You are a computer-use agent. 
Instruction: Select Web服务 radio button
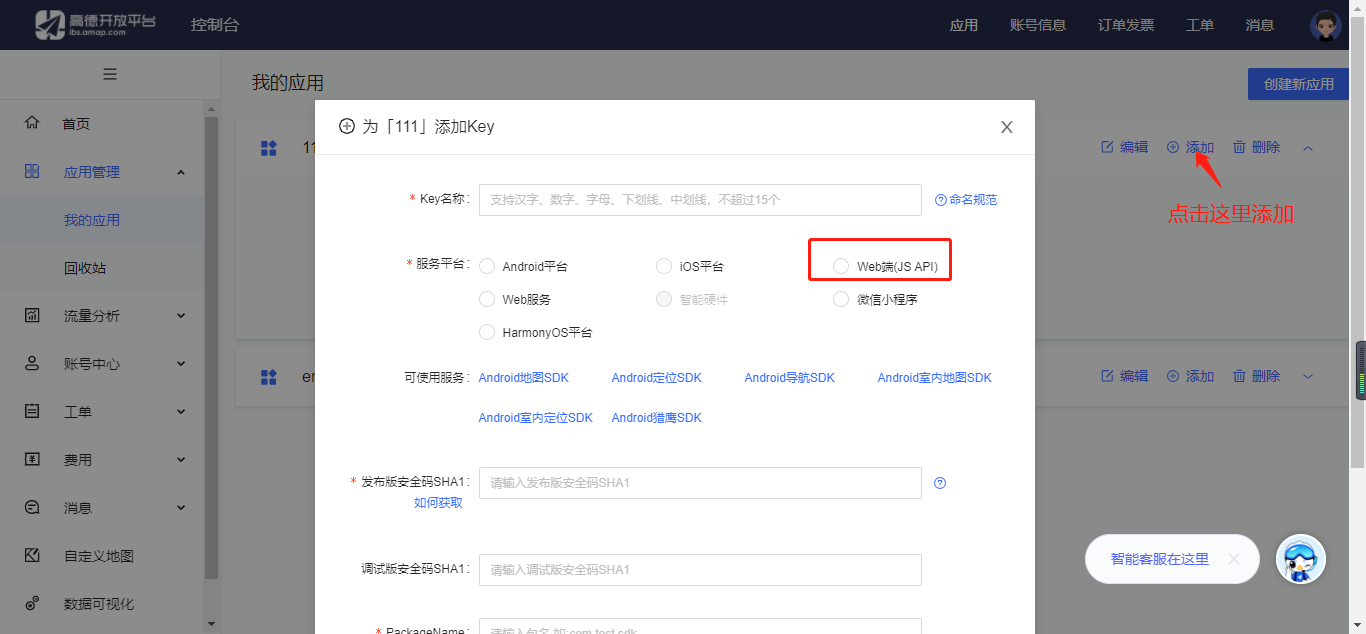pyautogui.click(x=487, y=299)
